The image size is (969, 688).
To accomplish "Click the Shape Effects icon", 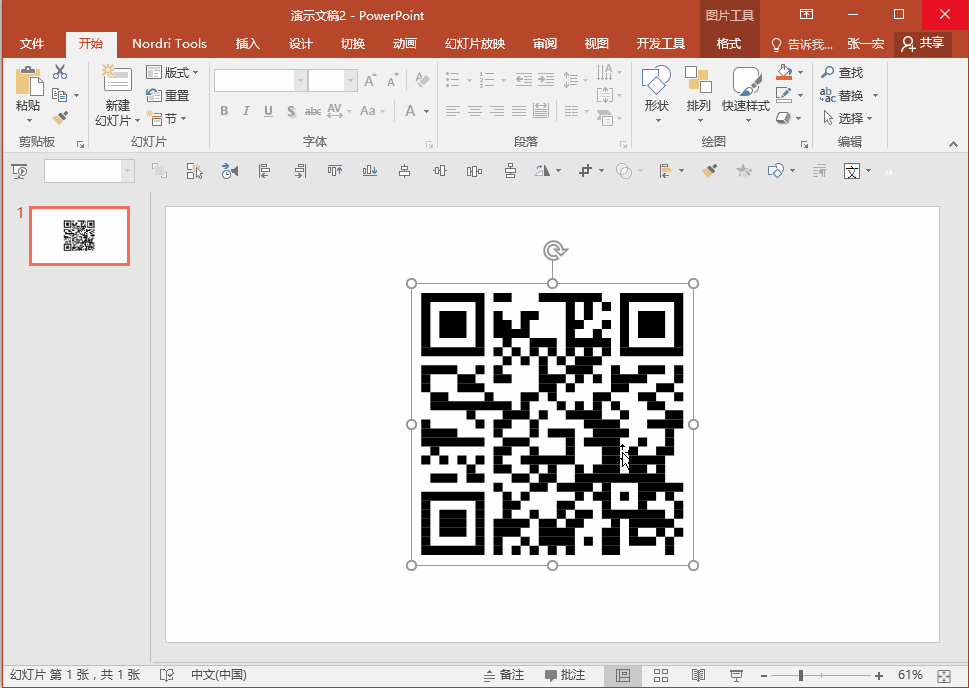I will pyautogui.click(x=783, y=117).
